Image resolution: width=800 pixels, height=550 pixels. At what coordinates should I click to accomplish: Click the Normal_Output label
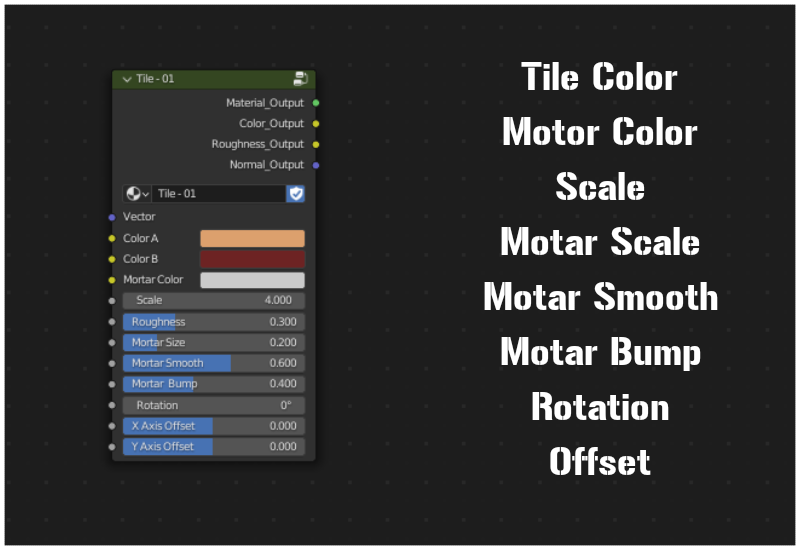pyautogui.click(x=266, y=165)
